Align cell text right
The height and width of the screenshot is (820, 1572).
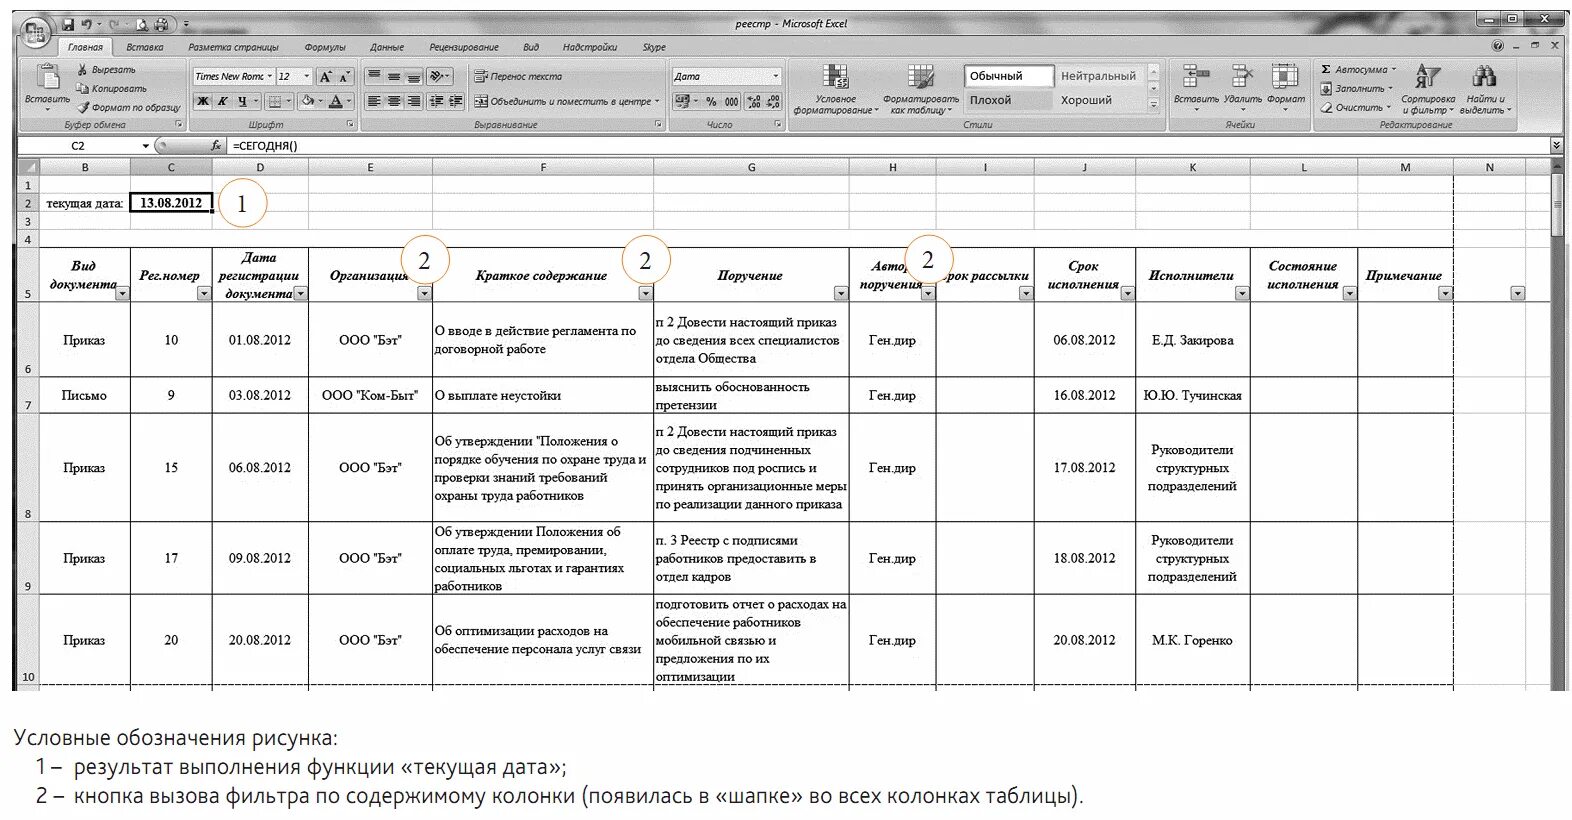pos(413,101)
